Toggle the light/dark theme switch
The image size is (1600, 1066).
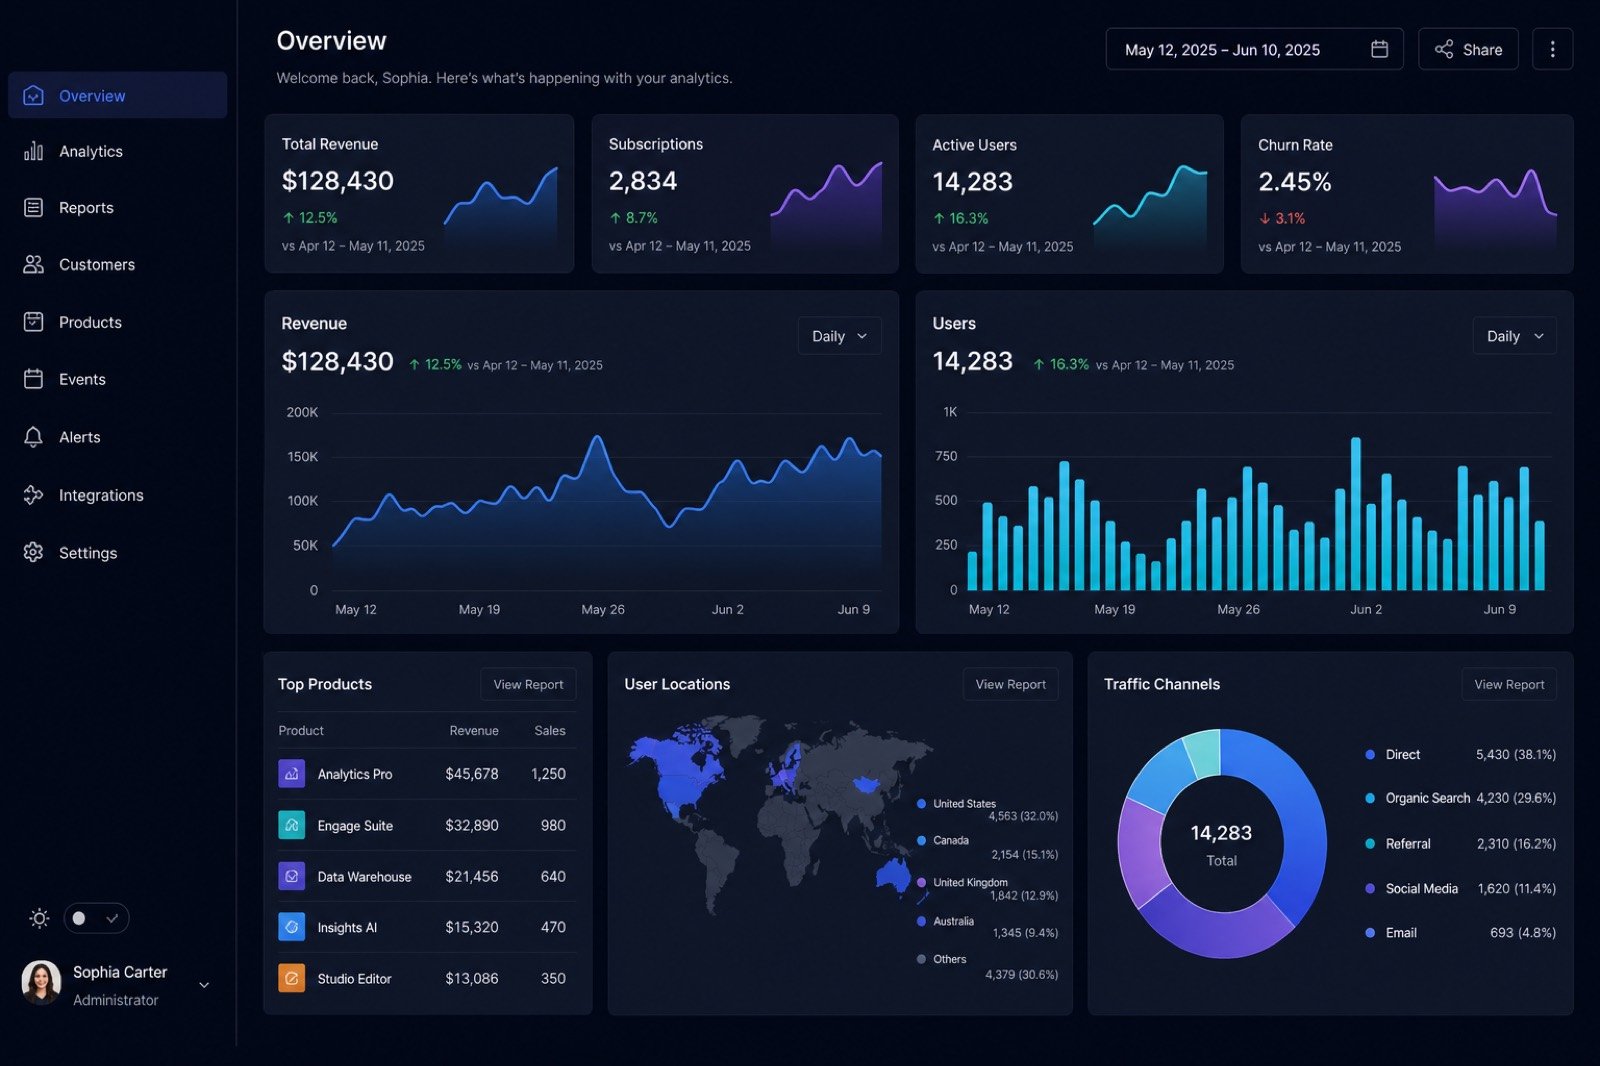pyautogui.click(x=96, y=918)
